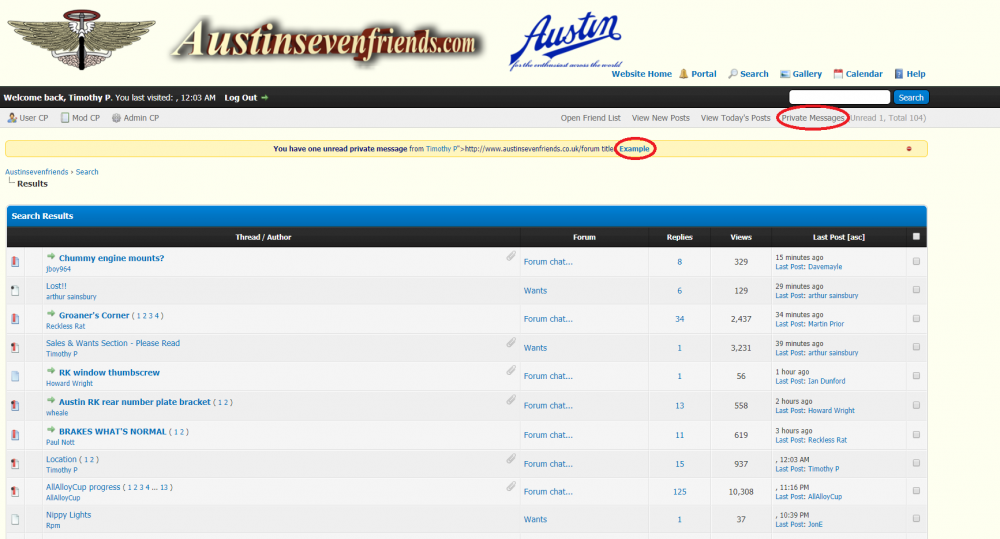The width and height of the screenshot is (1000, 539).
Task: Go to Austinsevenfriends breadcrumb link
Action: 36,172
